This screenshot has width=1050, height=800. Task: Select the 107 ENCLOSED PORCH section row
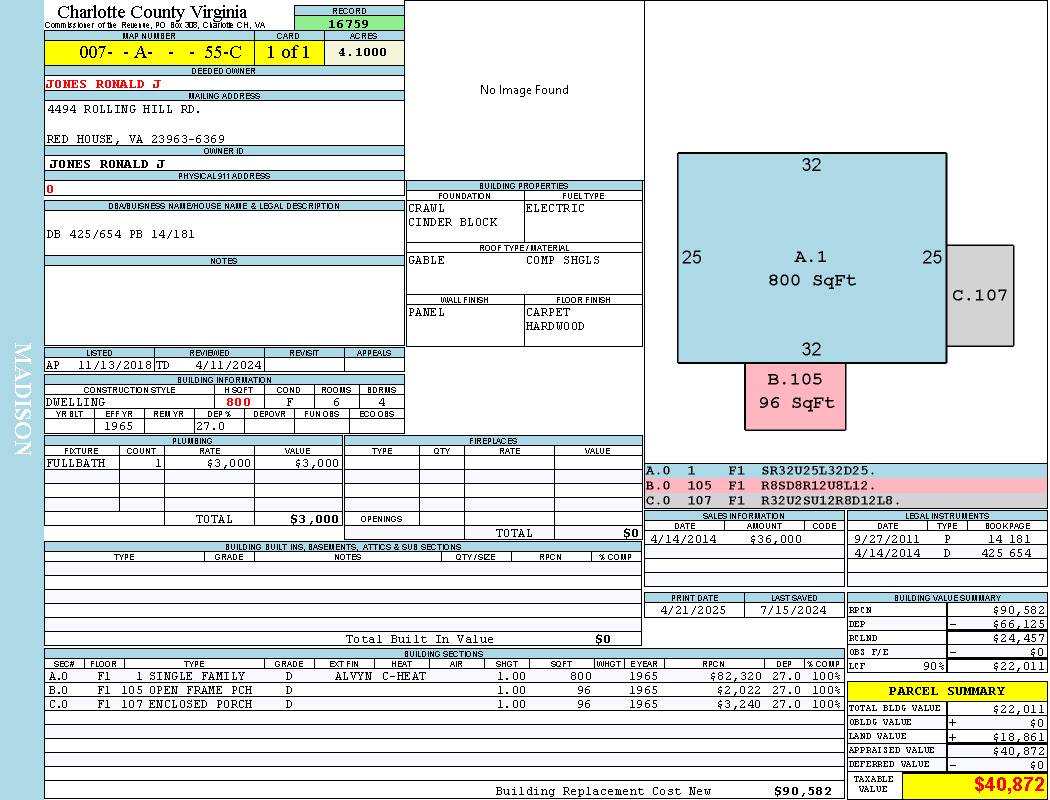pos(442,704)
